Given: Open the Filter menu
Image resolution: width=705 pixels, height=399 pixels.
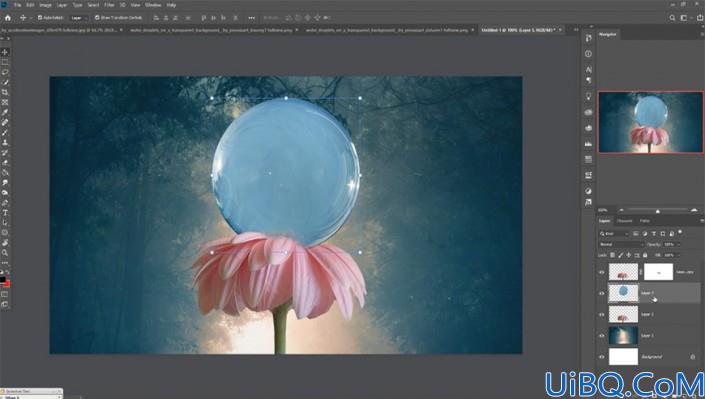Looking at the screenshot, I should click(109, 5).
